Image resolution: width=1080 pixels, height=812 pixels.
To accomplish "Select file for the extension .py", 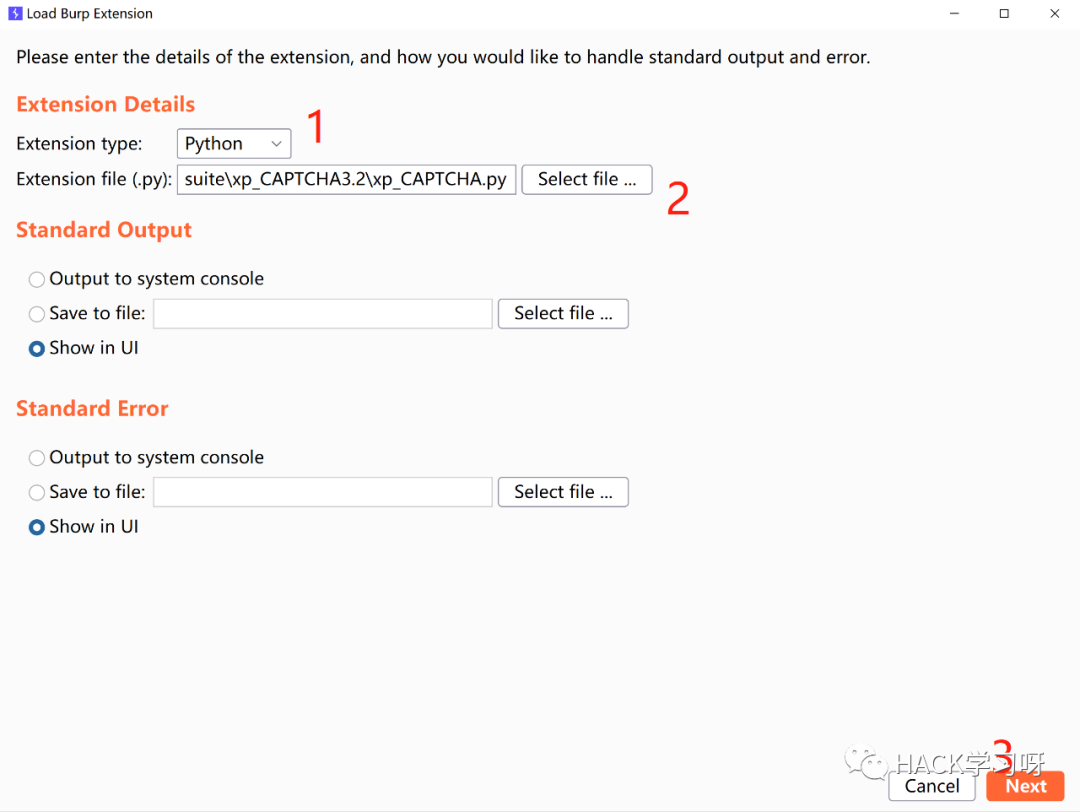I will tap(587, 179).
